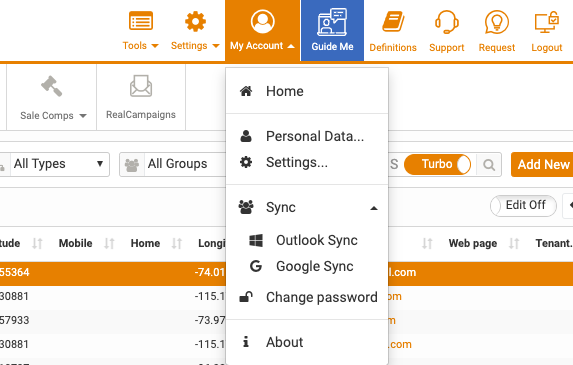Expand the Tools dropdown caret
This screenshot has height=365, width=573.
tap(155, 46)
